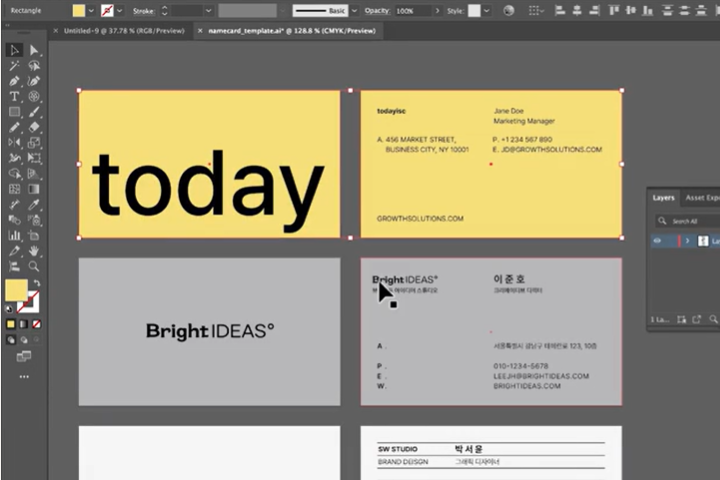Select the Direct Selection tool
The image size is (720, 480).
34,50
